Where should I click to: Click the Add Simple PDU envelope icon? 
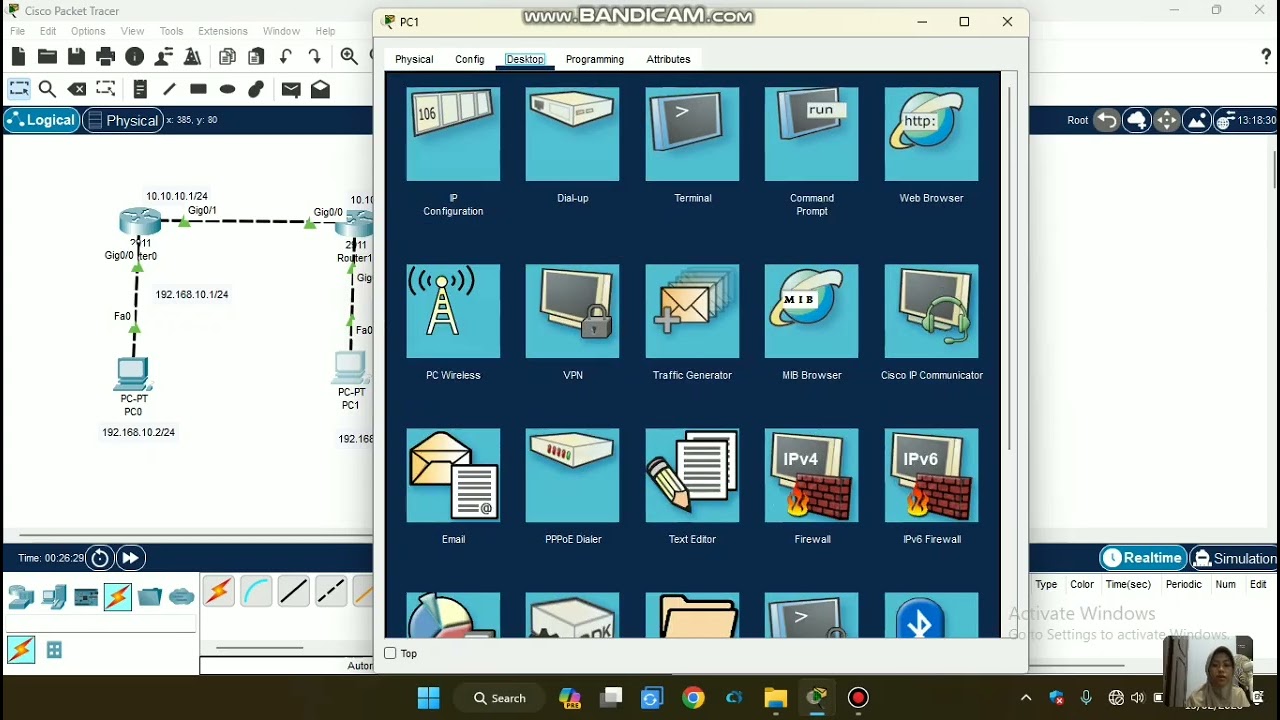click(291, 89)
